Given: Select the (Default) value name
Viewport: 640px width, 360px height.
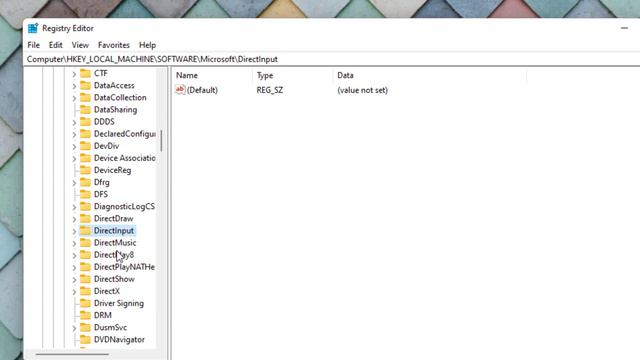Looking at the screenshot, I should pos(202,90).
